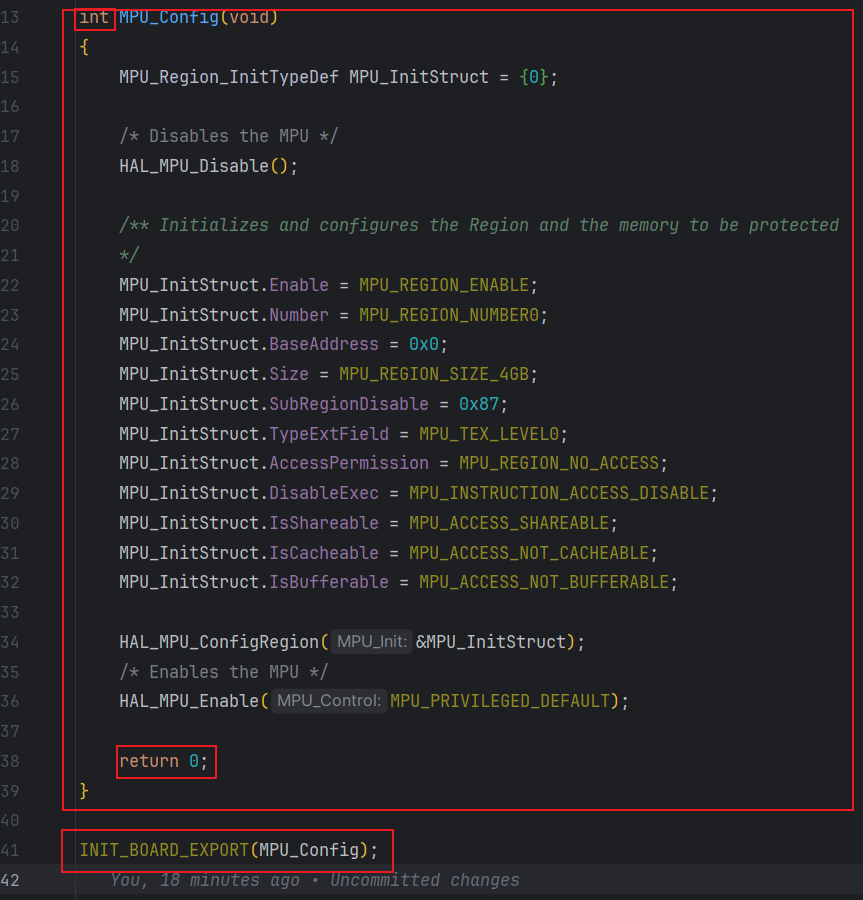Place cursor on MPU_REGION_NO_ACCESS
Image resolution: width=863 pixels, height=900 pixels.
[x=558, y=463]
